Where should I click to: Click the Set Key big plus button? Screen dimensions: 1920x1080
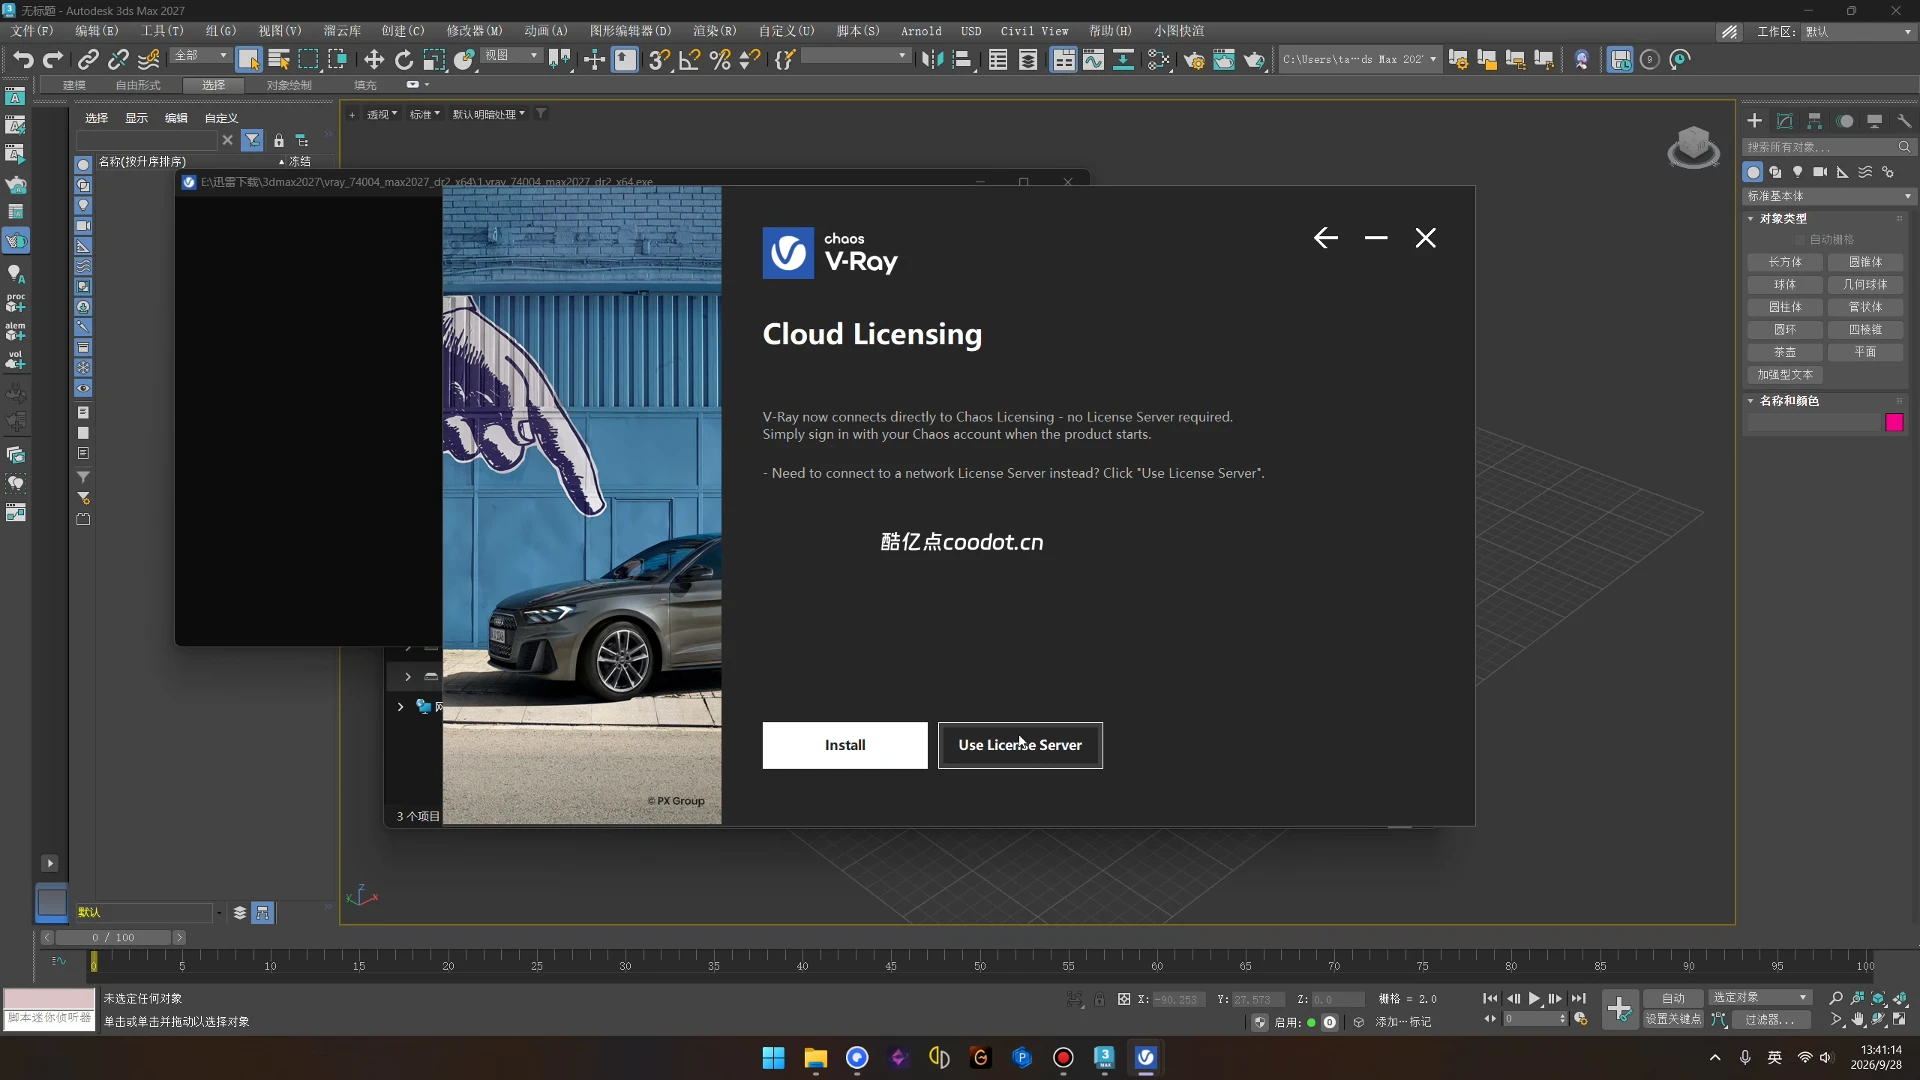(1620, 1009)
